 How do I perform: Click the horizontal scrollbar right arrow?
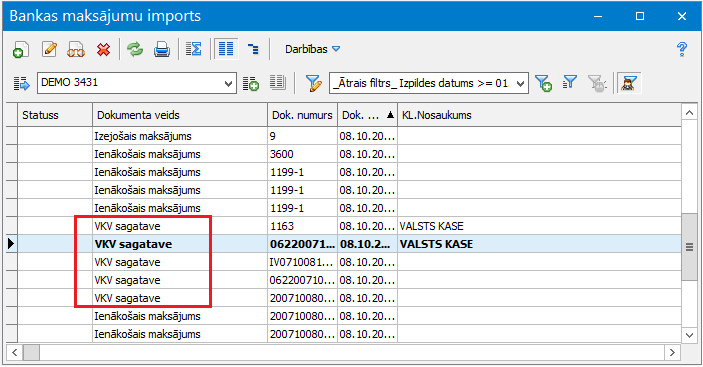tap(672, 352)
